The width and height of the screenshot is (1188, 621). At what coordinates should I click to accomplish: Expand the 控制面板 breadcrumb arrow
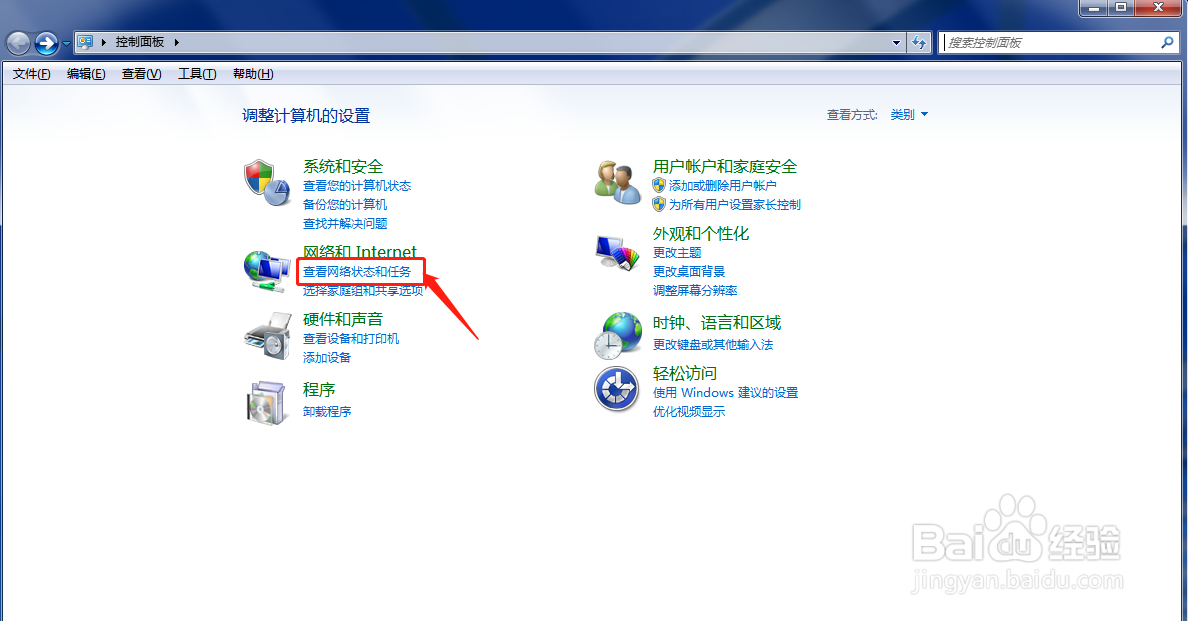[177, 43]
